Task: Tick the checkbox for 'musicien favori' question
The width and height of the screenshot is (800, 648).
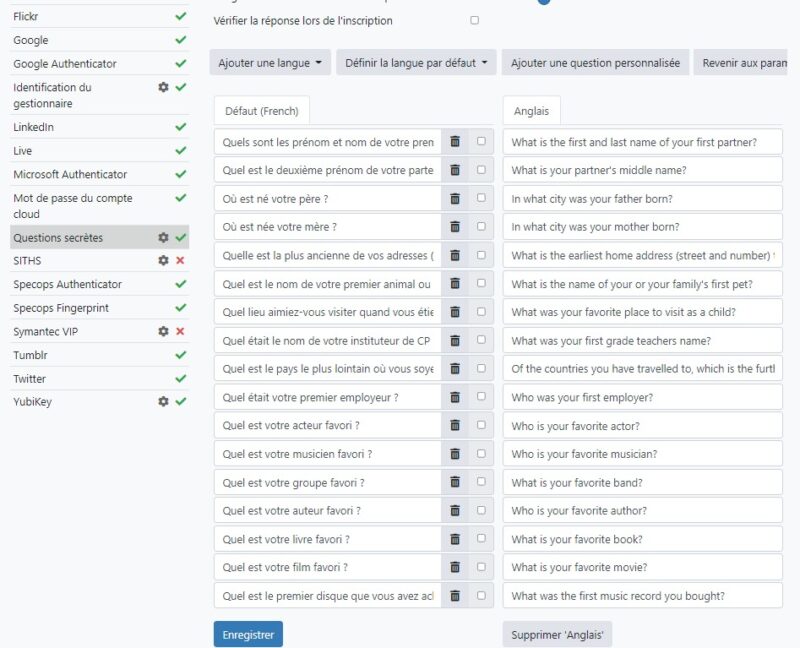Action: tap(481, 453)
